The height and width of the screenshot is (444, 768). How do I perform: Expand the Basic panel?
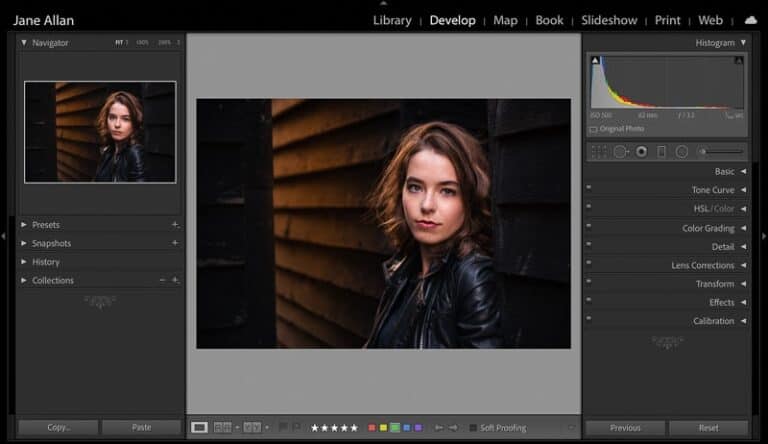[743, 171]
